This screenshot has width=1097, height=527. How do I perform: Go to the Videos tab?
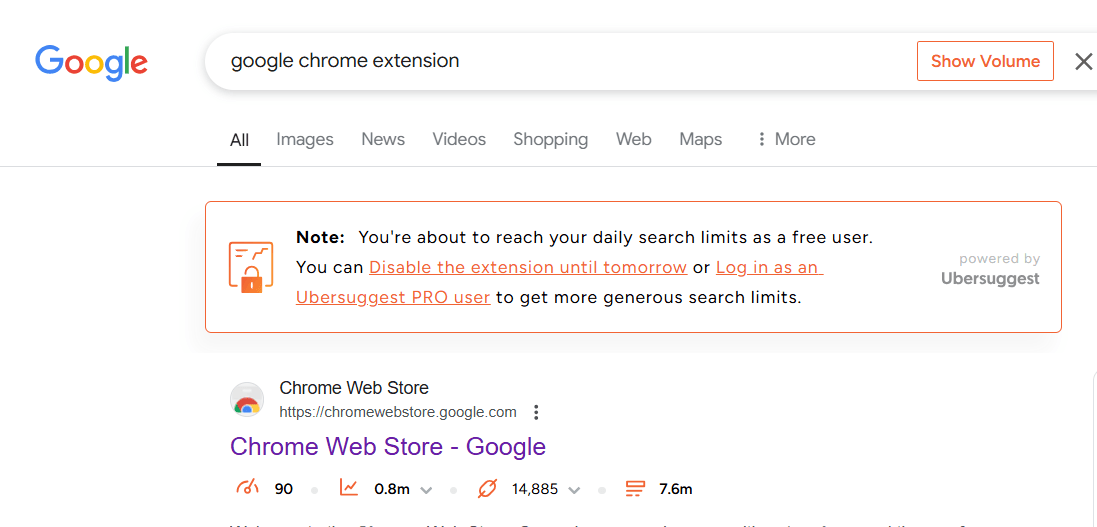[x=459, y=139]
